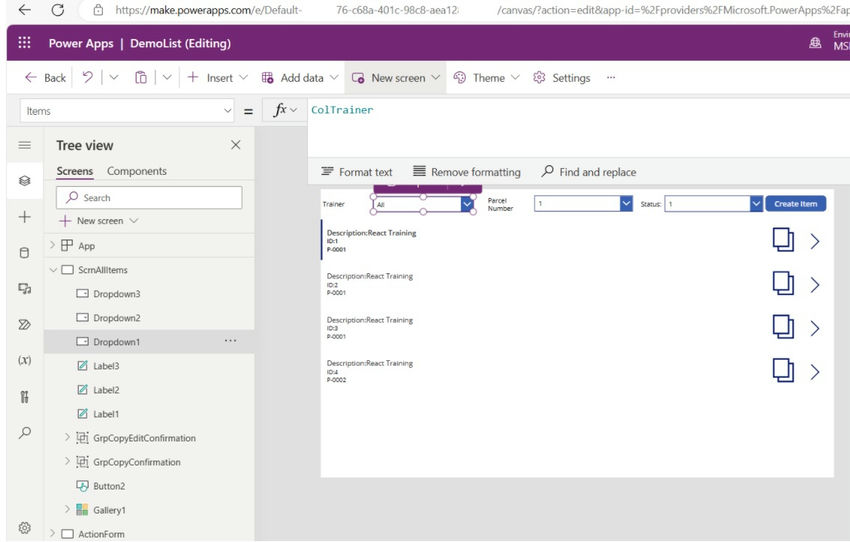Click the Create Item button
The width and height of the screenshot is (850, 542).
click(795, 204)
